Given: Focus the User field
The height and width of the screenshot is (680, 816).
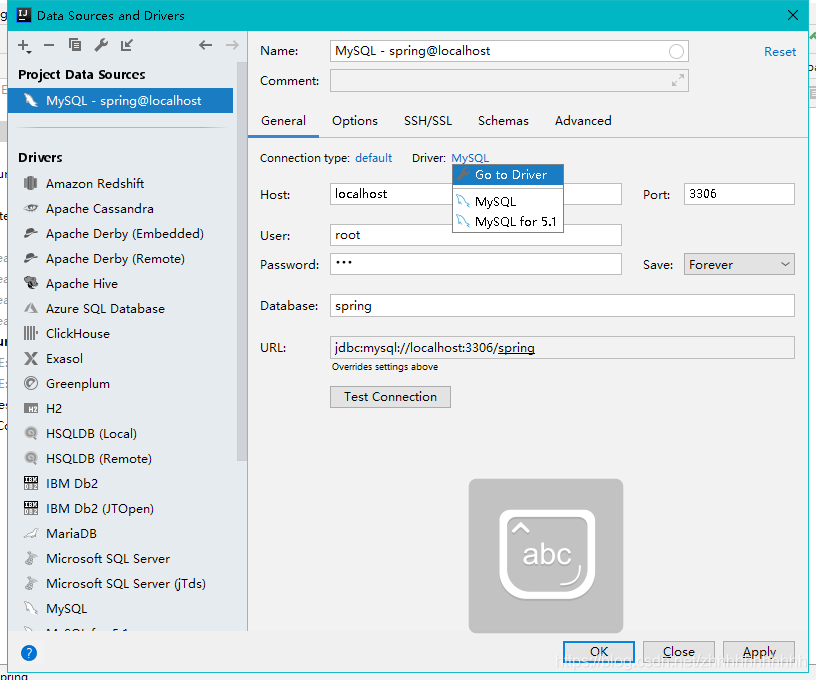Looking at the screenshot, I should pyautogui.click(x=476, y=235).
